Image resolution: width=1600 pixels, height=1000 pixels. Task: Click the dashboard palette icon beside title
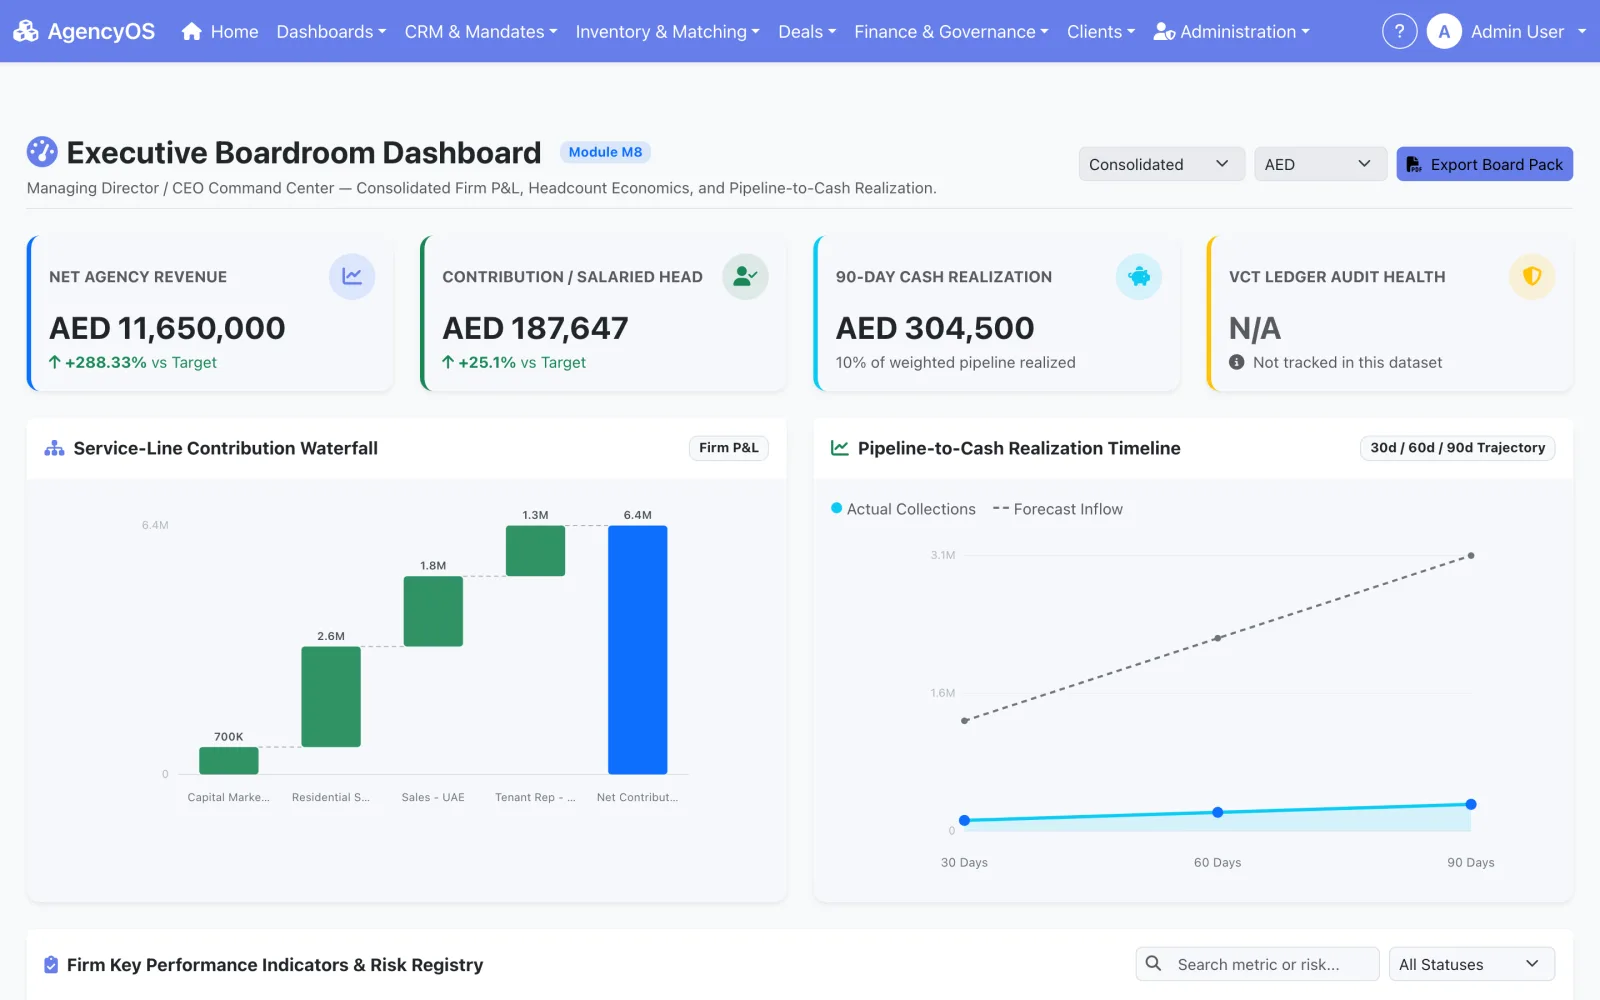tap(42, 152)
